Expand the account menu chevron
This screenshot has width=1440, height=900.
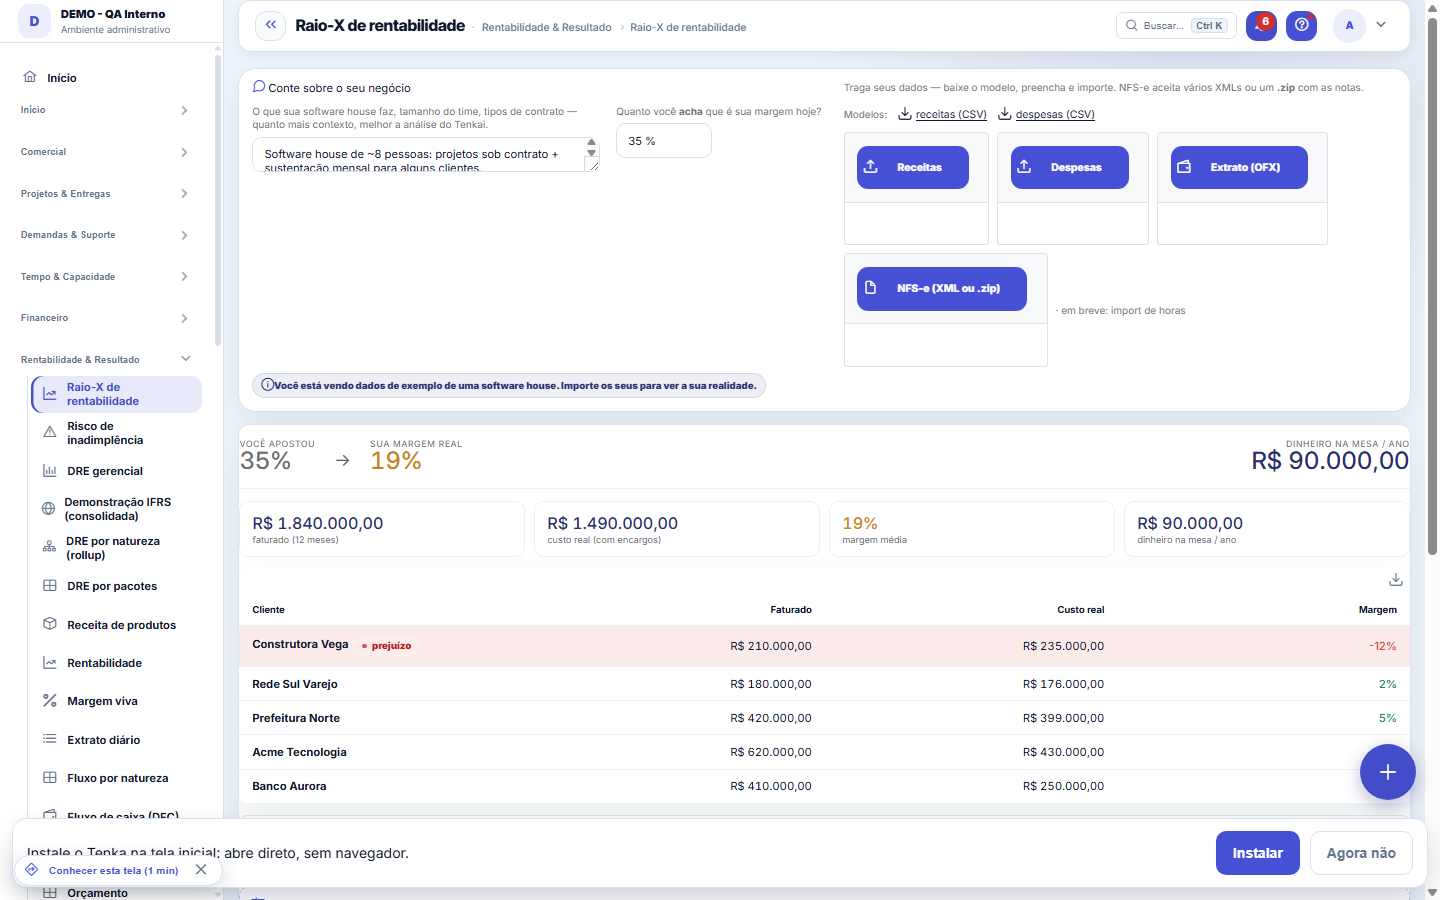[1381, 25]
